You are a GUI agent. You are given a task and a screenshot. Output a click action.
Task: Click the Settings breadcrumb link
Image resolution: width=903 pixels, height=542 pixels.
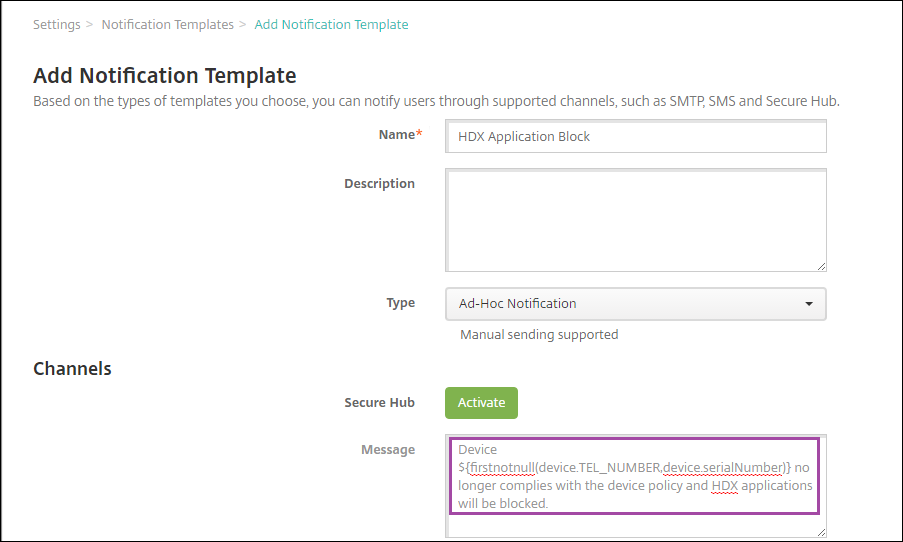point(56,24)
